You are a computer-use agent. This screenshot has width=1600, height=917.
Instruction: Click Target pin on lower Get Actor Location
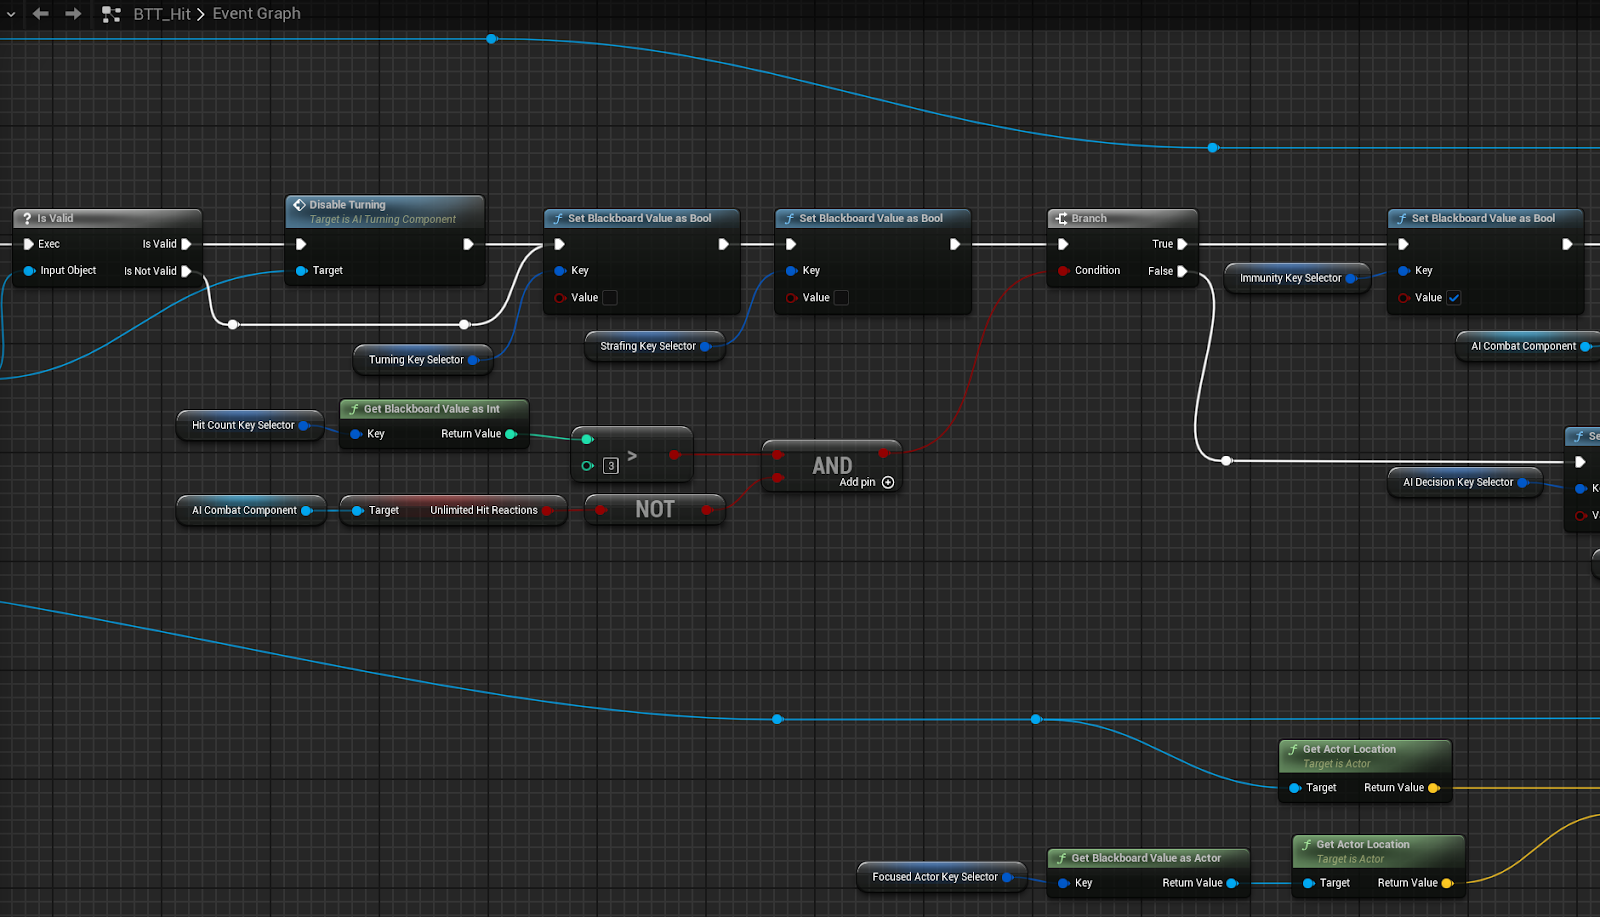click(1309, 883)
